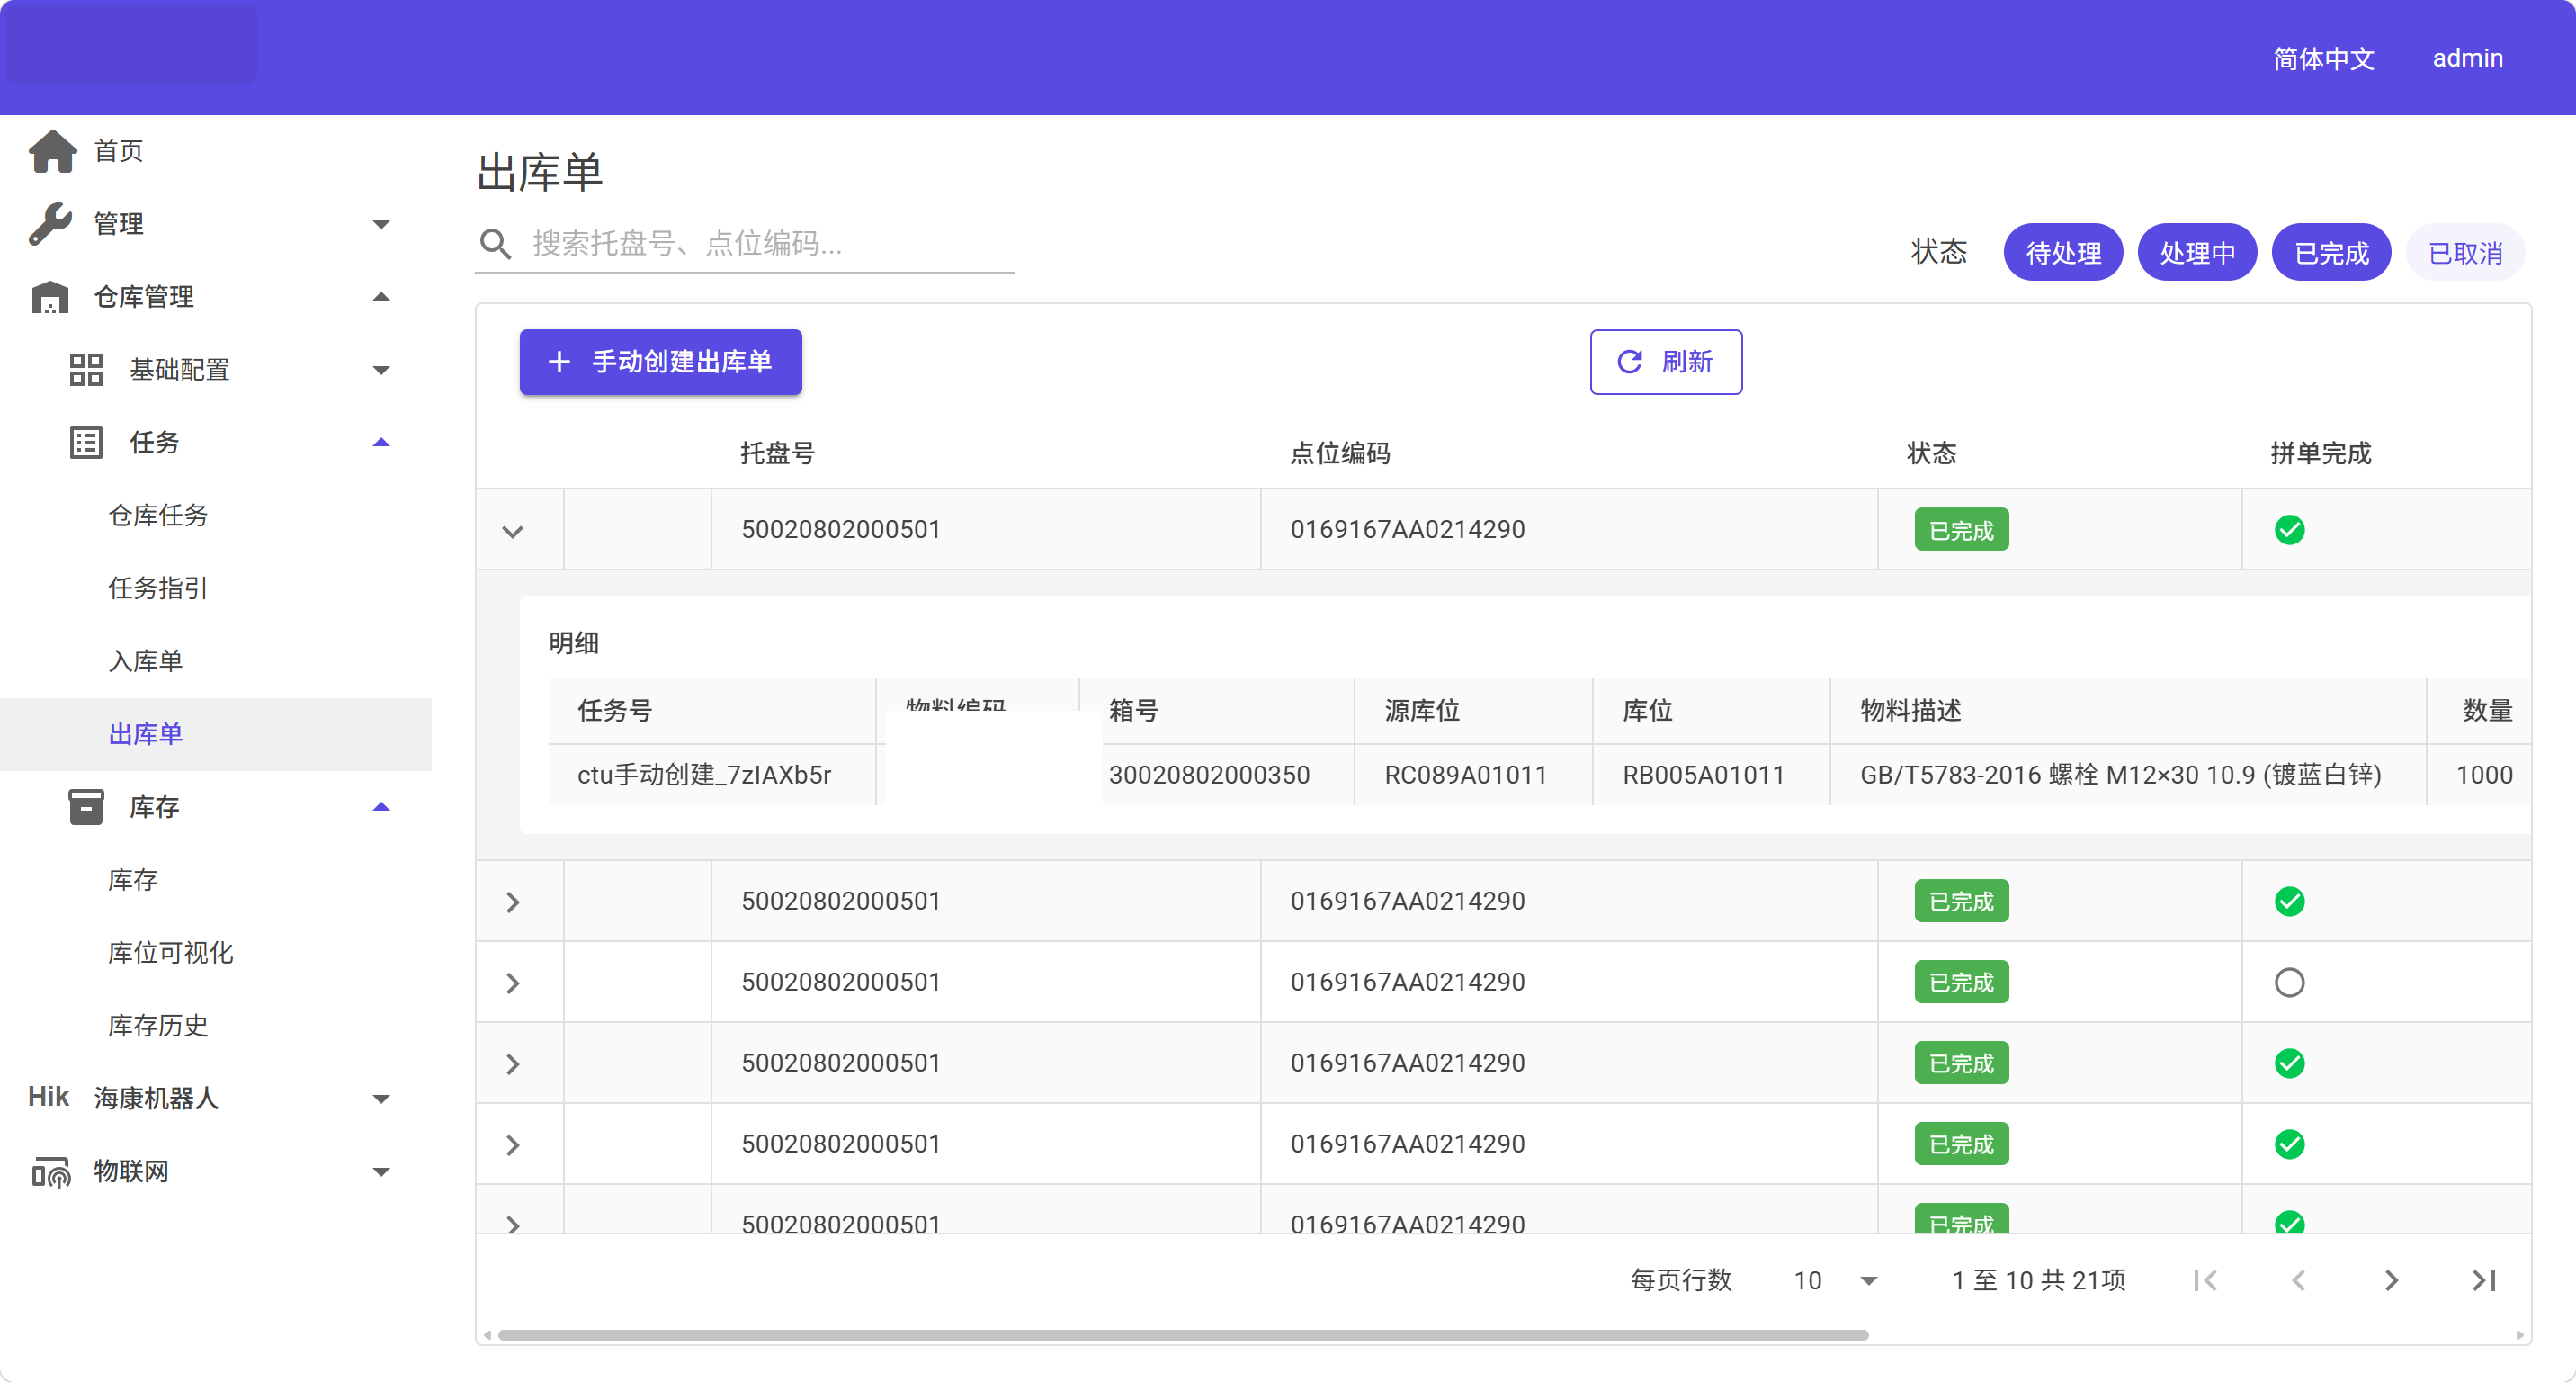Screen dimensions: 2576x1382
Task: Expand the 基础配置 submenu arrow
Action: pos(381,370)
